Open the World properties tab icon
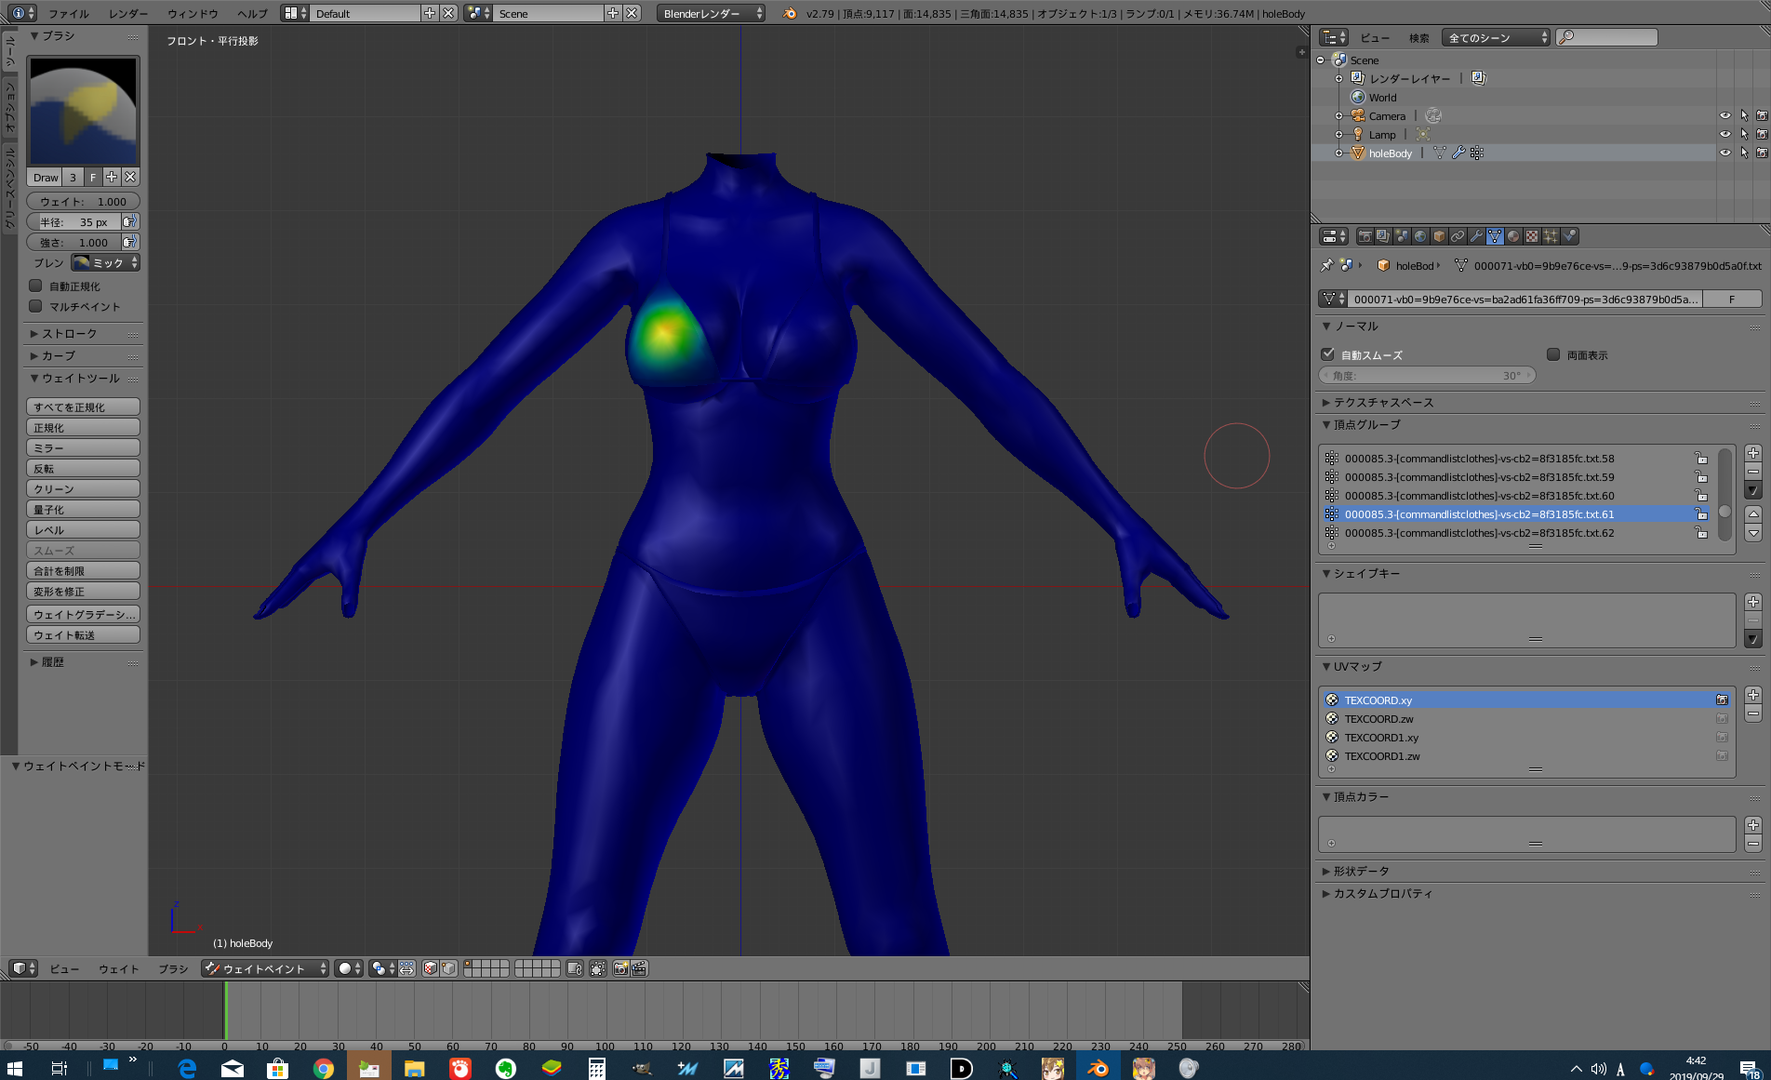Screen dimensions: 1771x1080 point(1420,237)
